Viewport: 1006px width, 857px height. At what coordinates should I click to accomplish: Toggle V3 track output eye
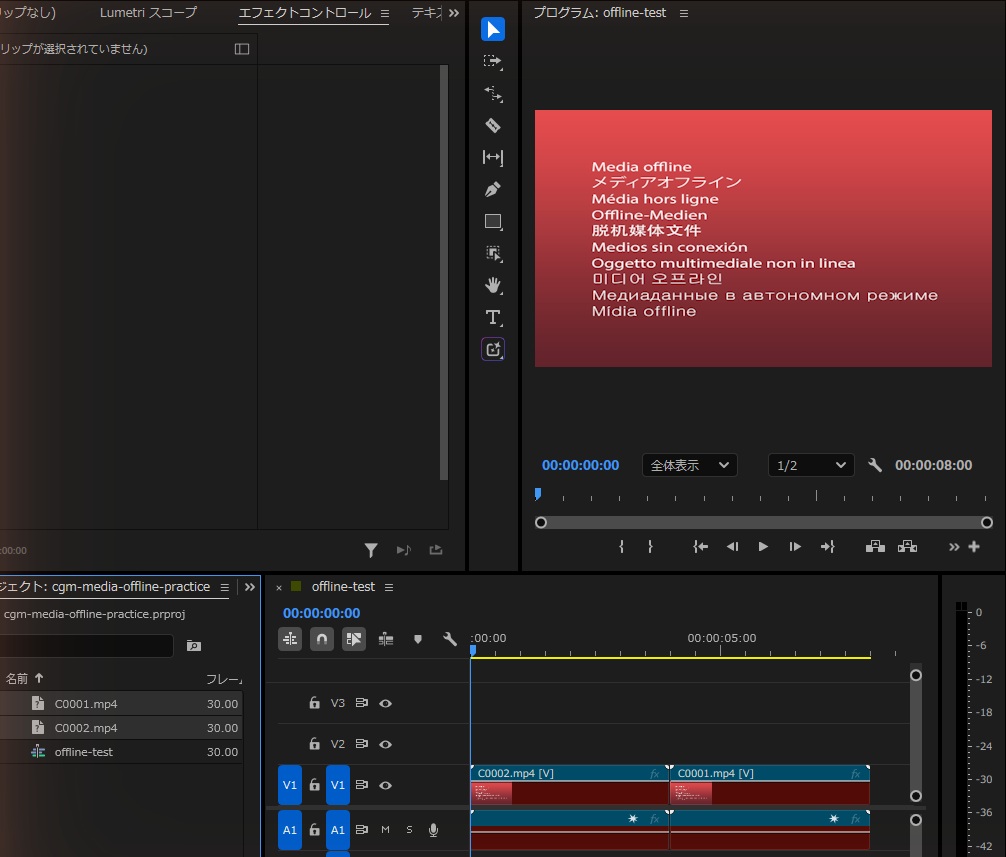(386, 703)
